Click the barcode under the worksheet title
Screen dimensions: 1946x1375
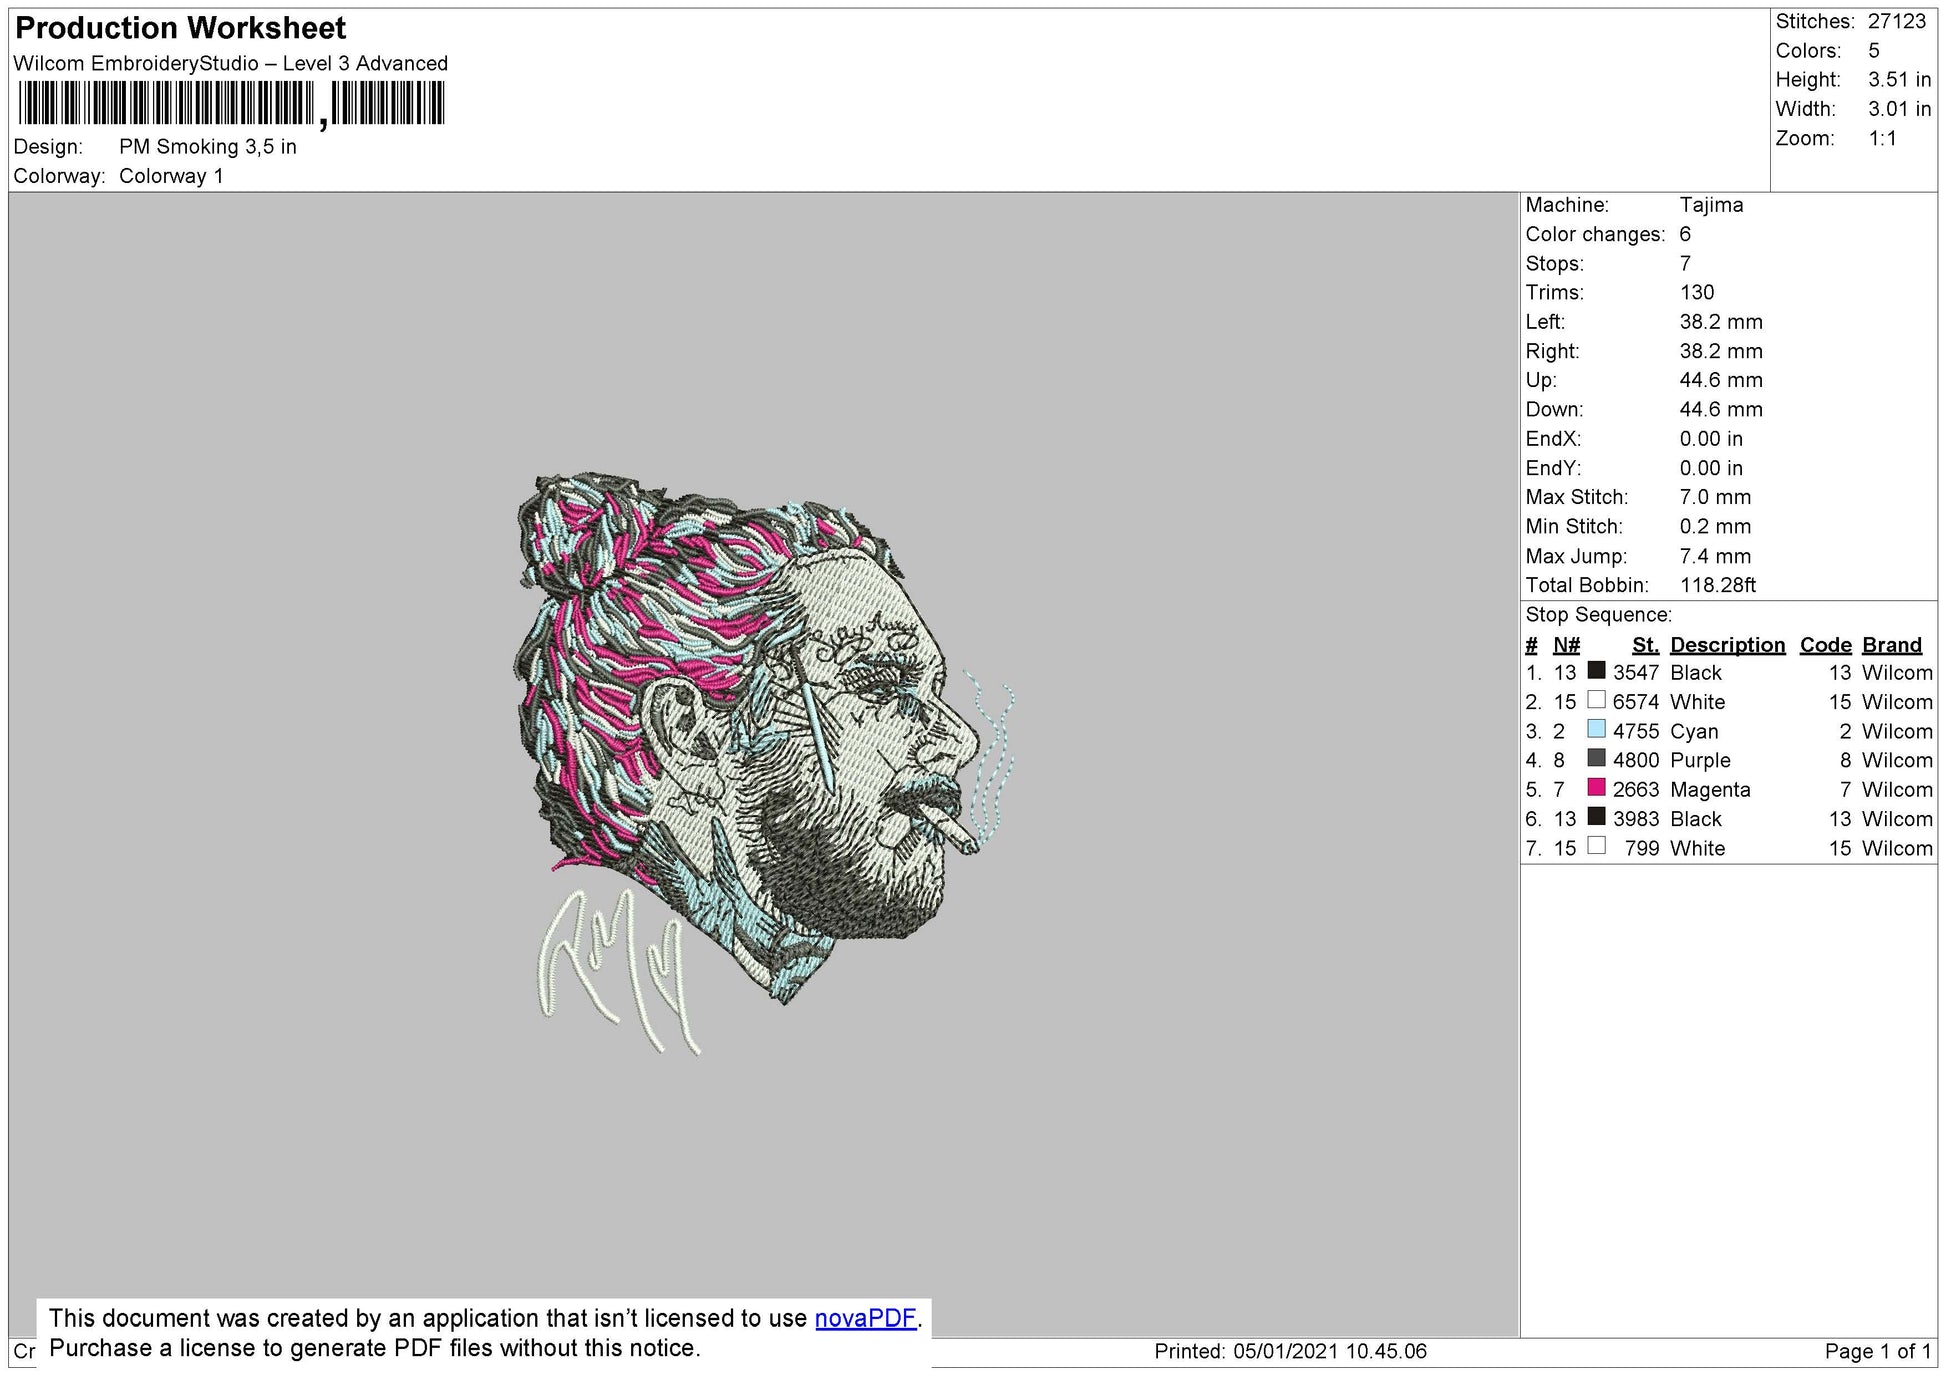[231, 104]
